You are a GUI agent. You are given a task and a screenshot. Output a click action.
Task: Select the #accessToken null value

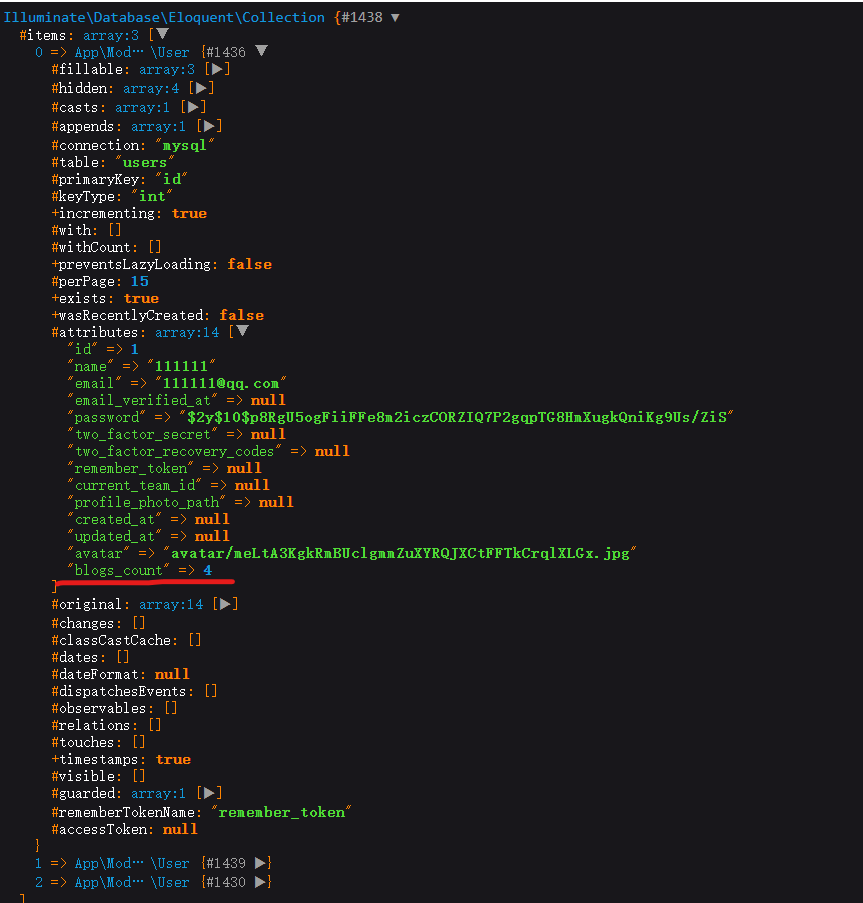pyautogui.click(x=180, y=829)
